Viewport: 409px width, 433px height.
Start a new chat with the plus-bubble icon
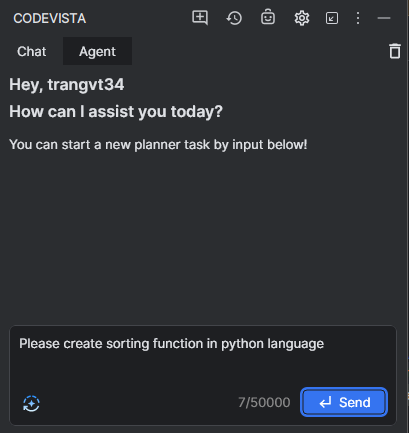coord(200,18)
